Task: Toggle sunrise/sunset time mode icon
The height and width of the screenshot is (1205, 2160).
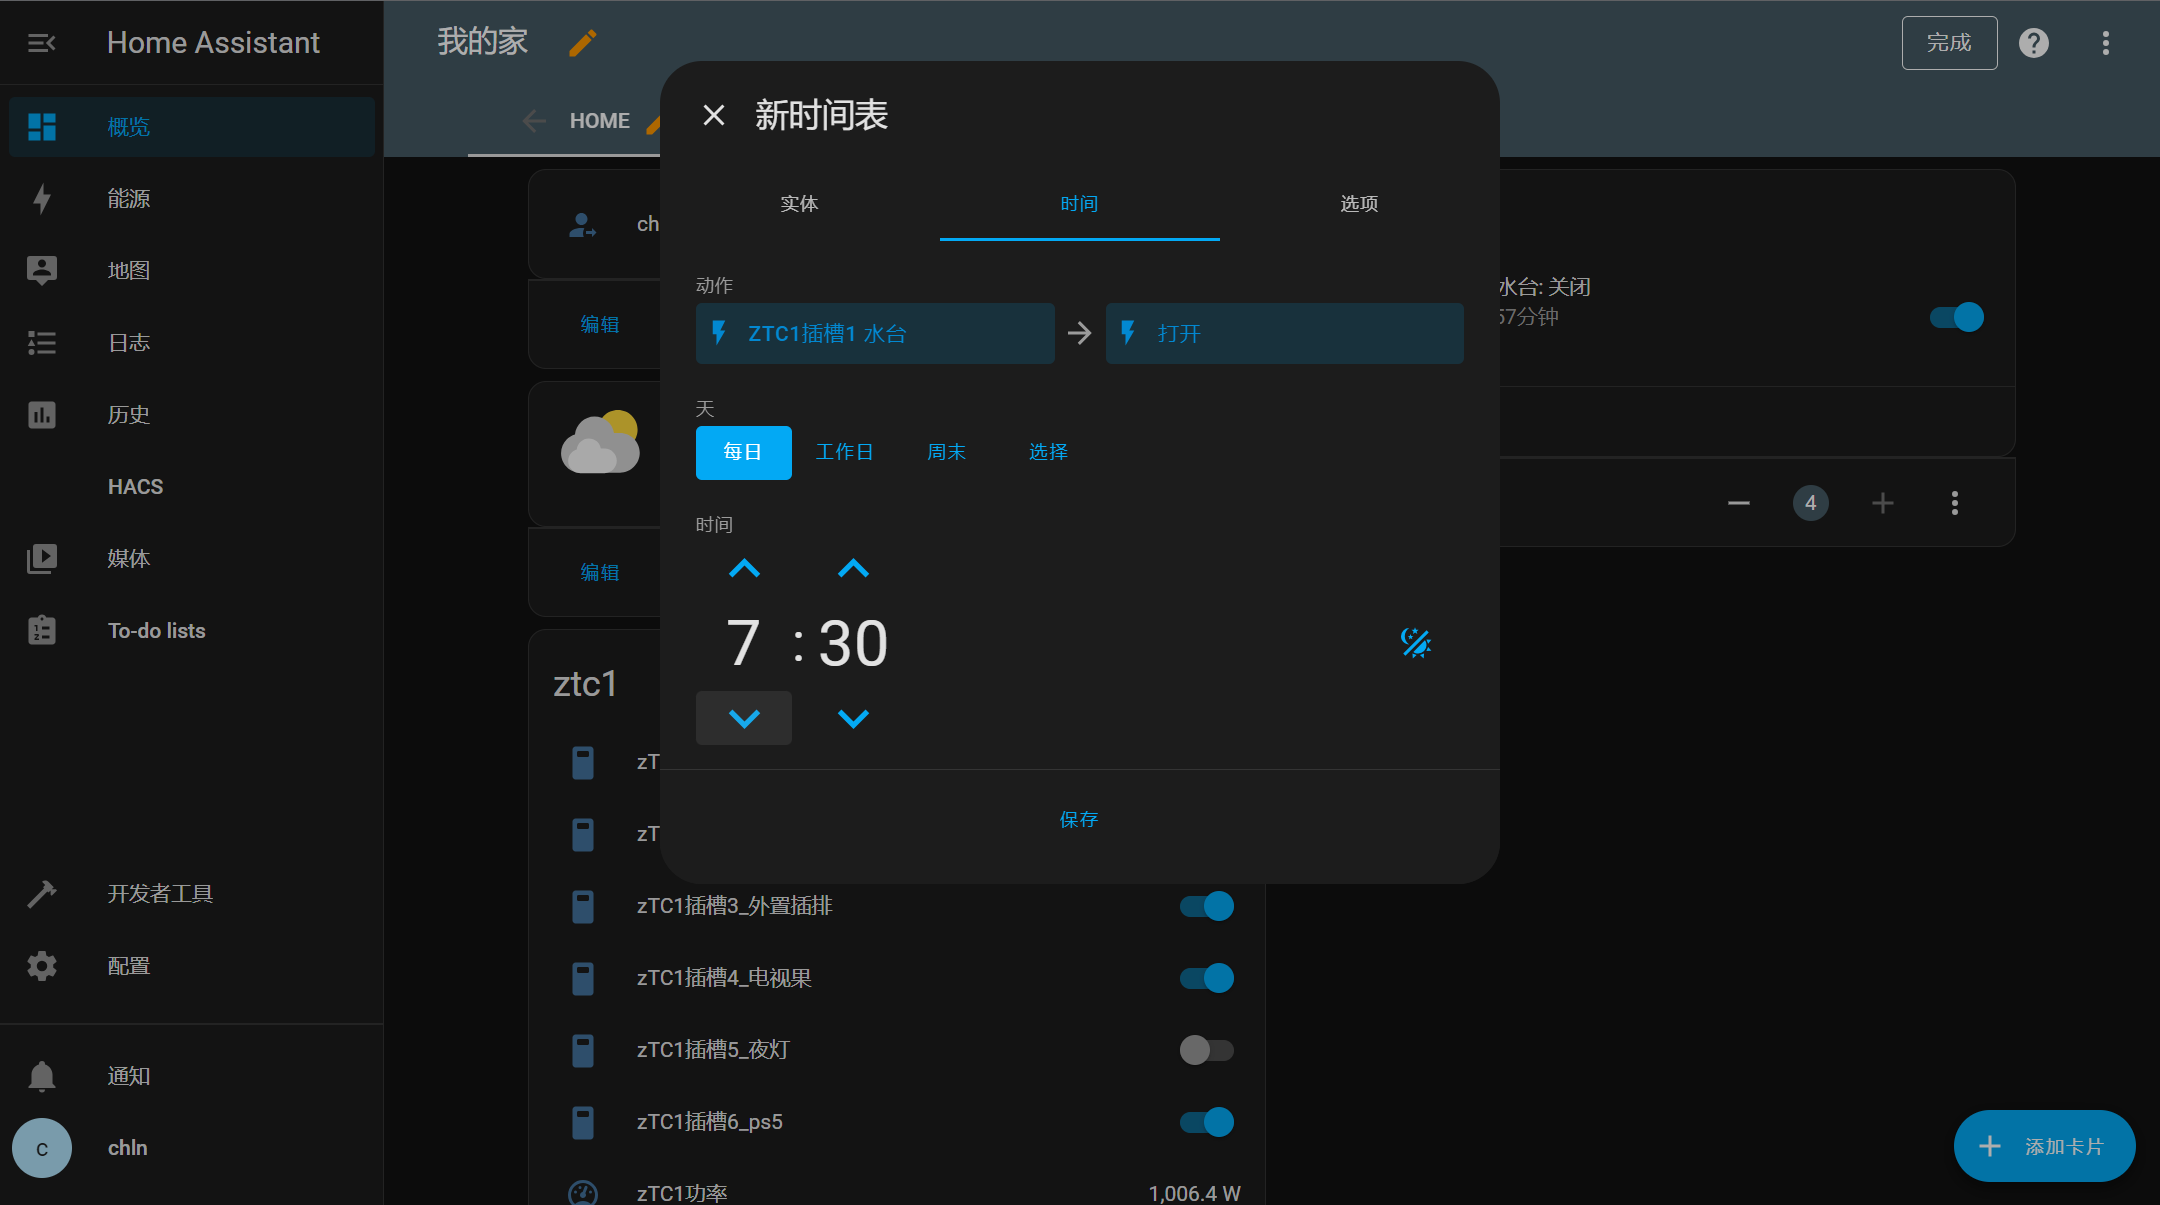Action: [1416, 642]
